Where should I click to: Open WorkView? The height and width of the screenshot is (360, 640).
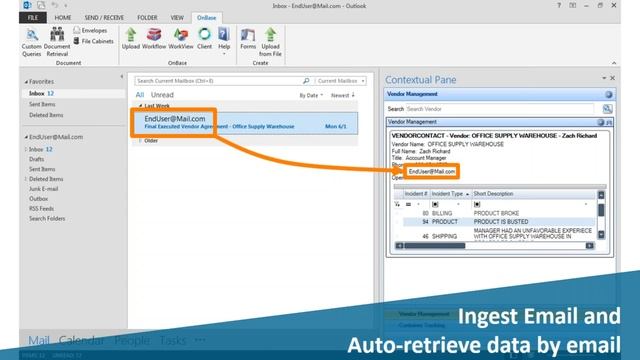pyautogui.click(x=181, y=39)
